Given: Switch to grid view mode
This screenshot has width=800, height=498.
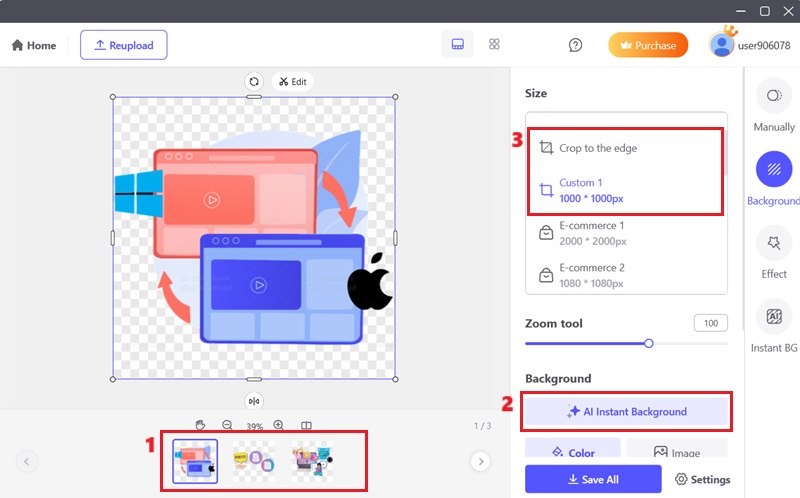Looking at the screenshot, I should [494, 44].
